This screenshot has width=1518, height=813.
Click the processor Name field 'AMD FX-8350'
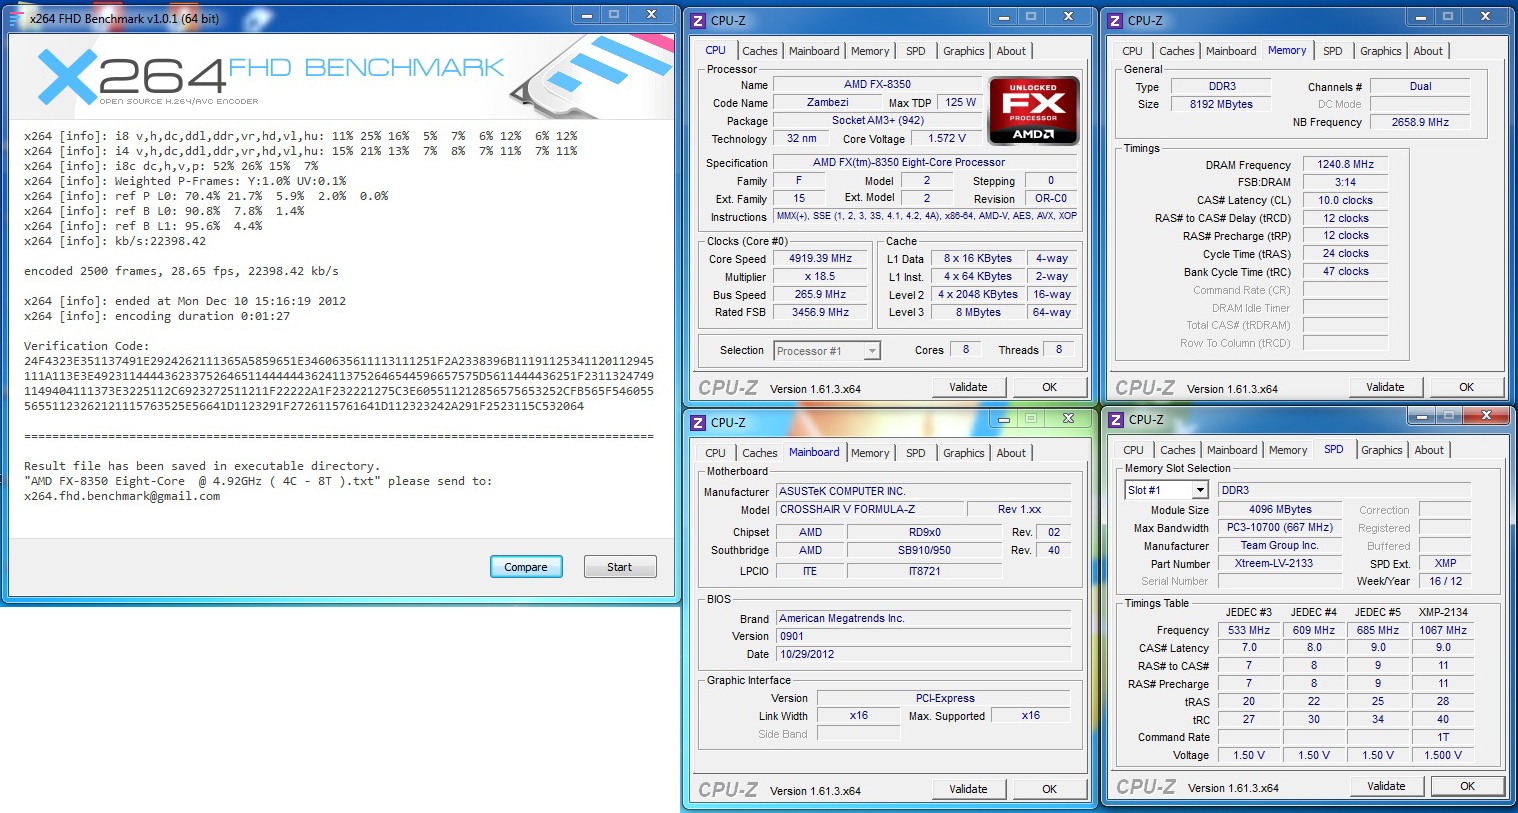(877, 85)
